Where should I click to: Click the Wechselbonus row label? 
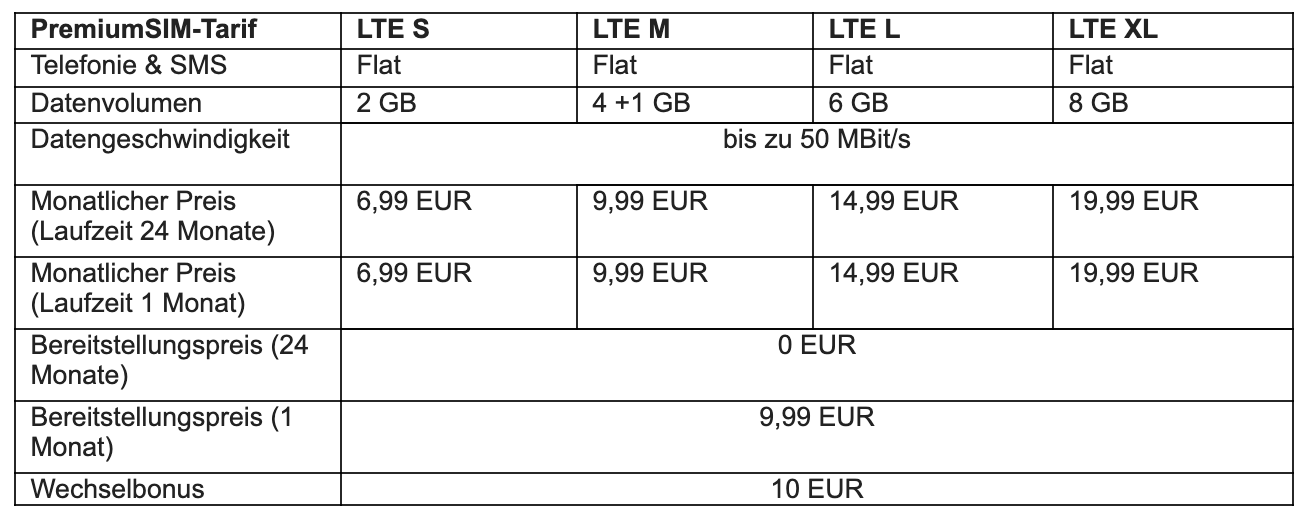(118, 490)
